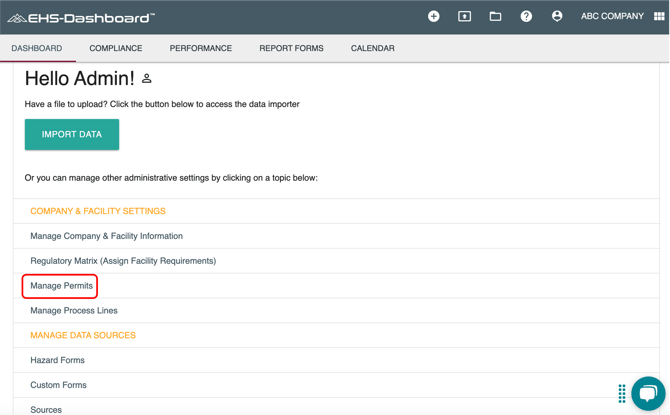
Task: Click the add (plus) icon in header
Action: (433, 16)
